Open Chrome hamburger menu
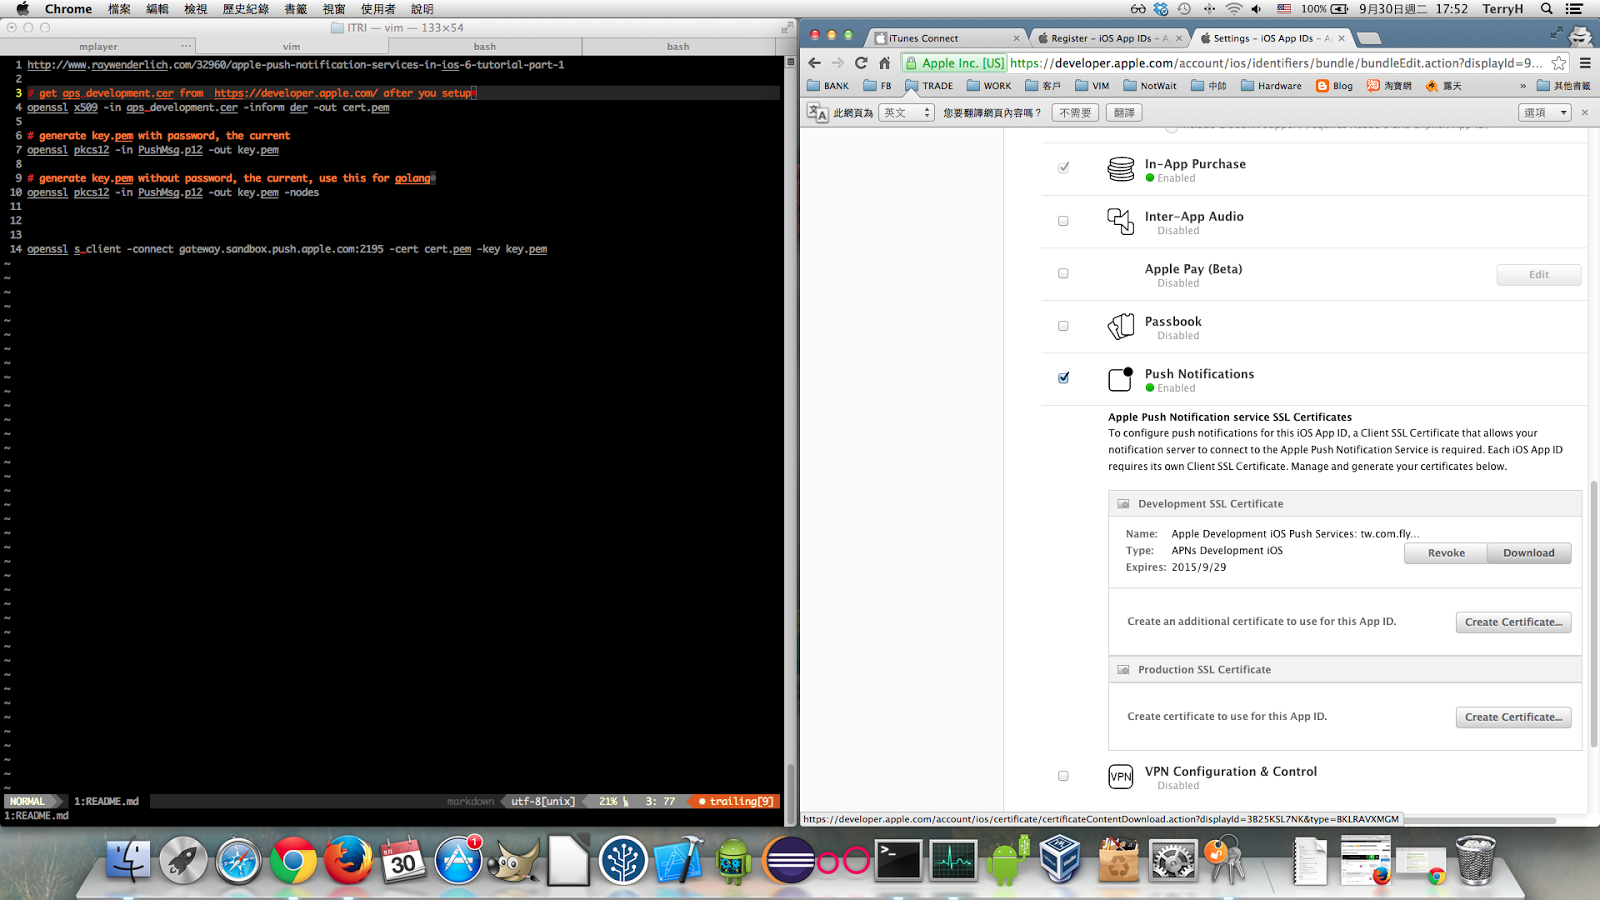 (1585, 63)
